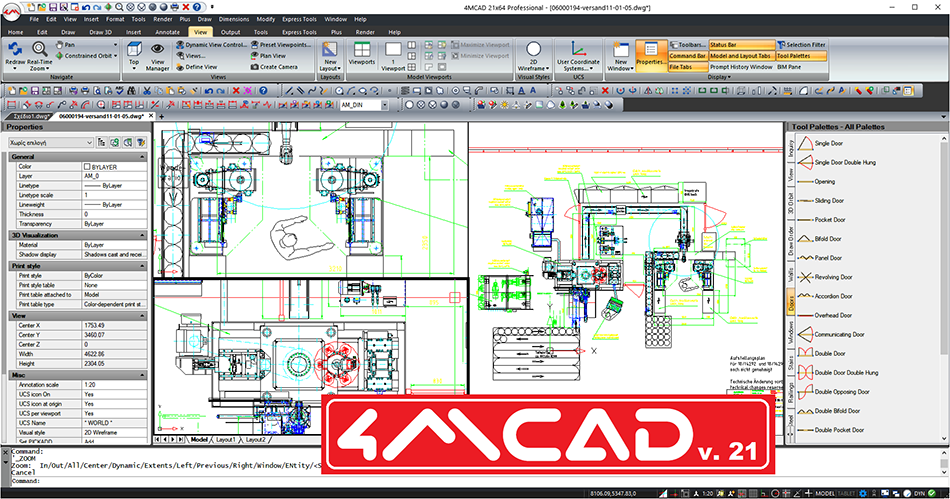
Task: Toggle the Status Bar display
Action: tap(742, 45)
